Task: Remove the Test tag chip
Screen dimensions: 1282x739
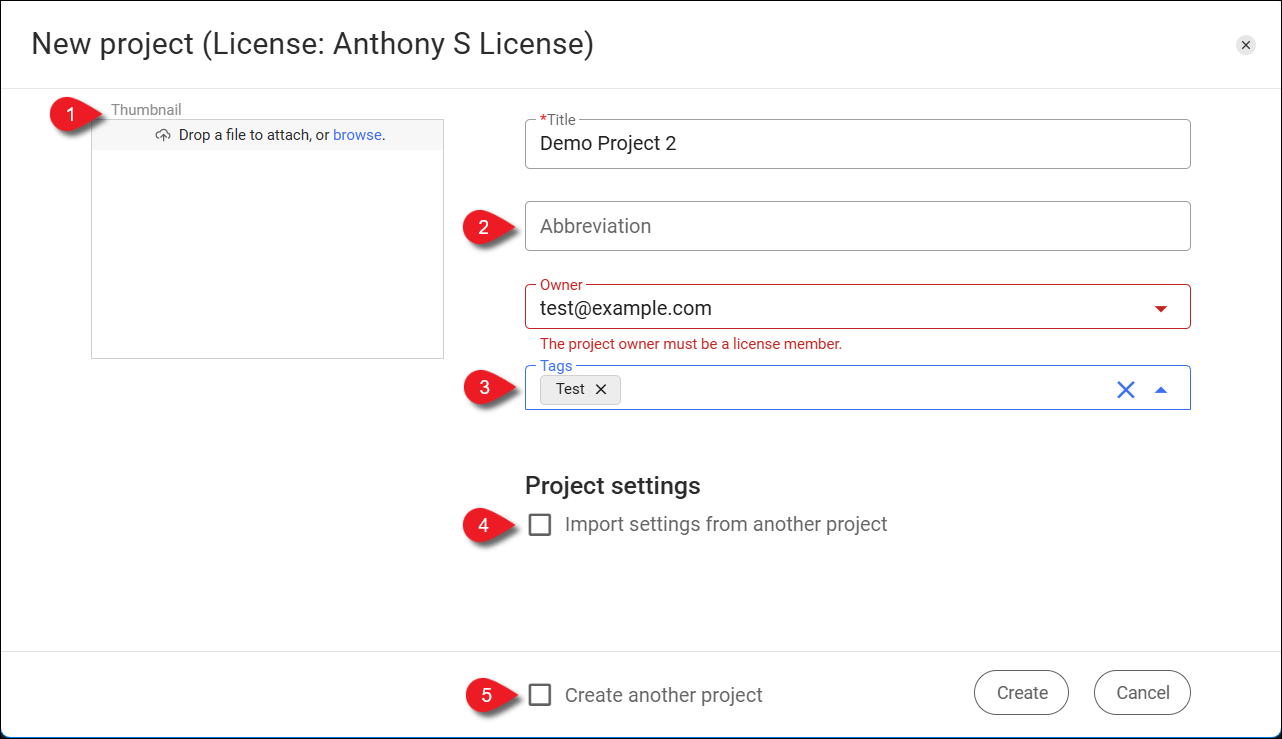Action: pos(600,389)
